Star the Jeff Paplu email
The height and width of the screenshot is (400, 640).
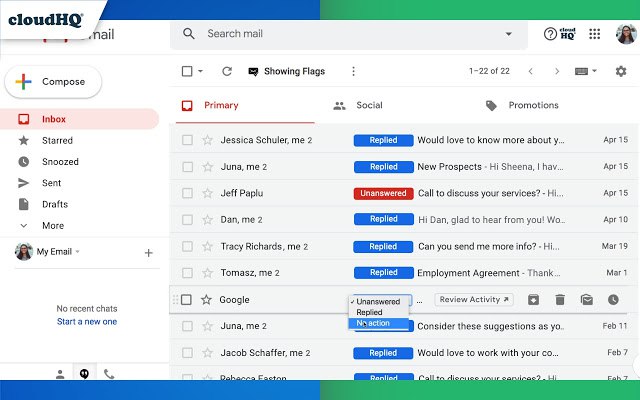(208, 193)
